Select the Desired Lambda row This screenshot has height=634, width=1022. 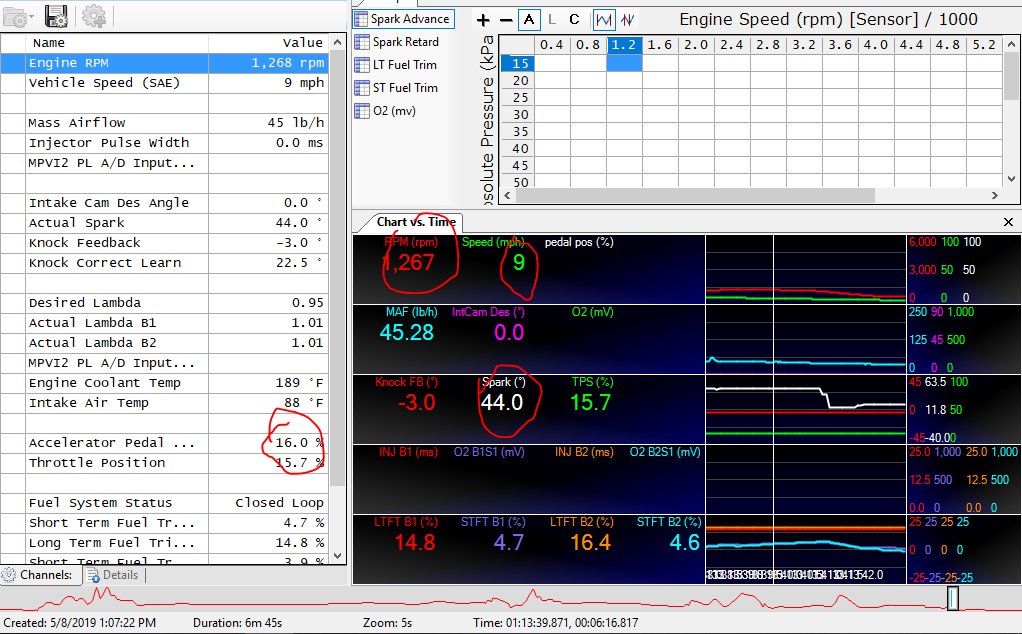tap(164, 303)
